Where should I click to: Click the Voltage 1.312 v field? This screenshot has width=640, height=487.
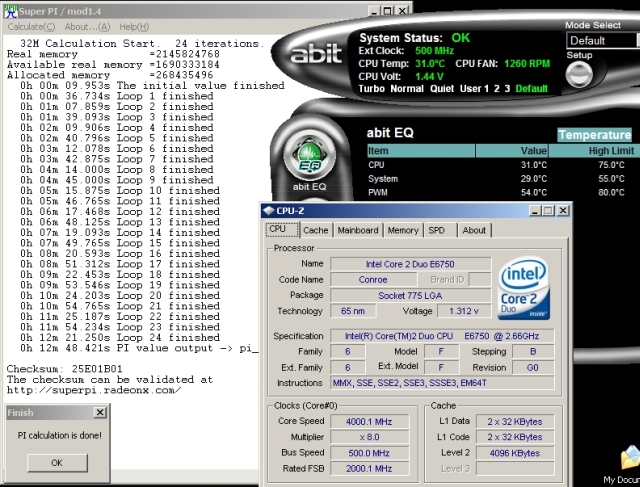click(464, 311)
